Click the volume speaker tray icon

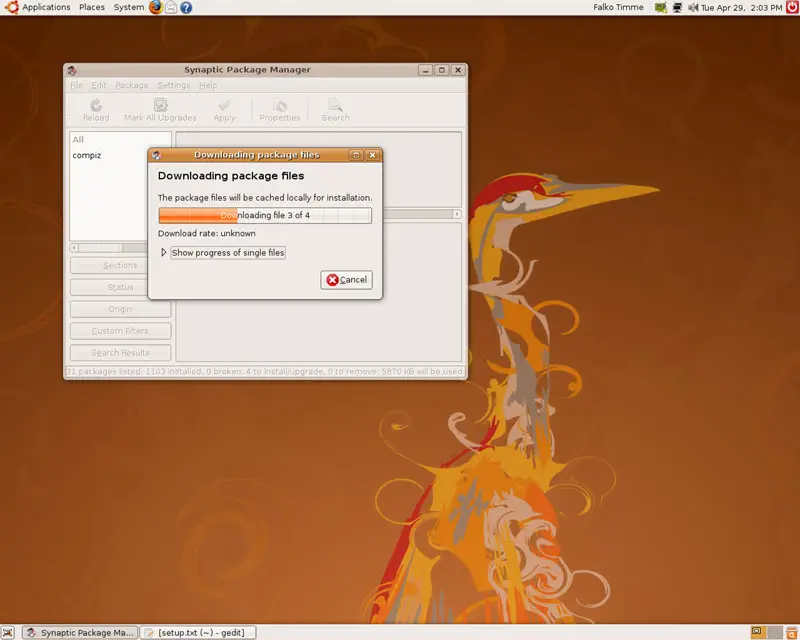[693, 8]
